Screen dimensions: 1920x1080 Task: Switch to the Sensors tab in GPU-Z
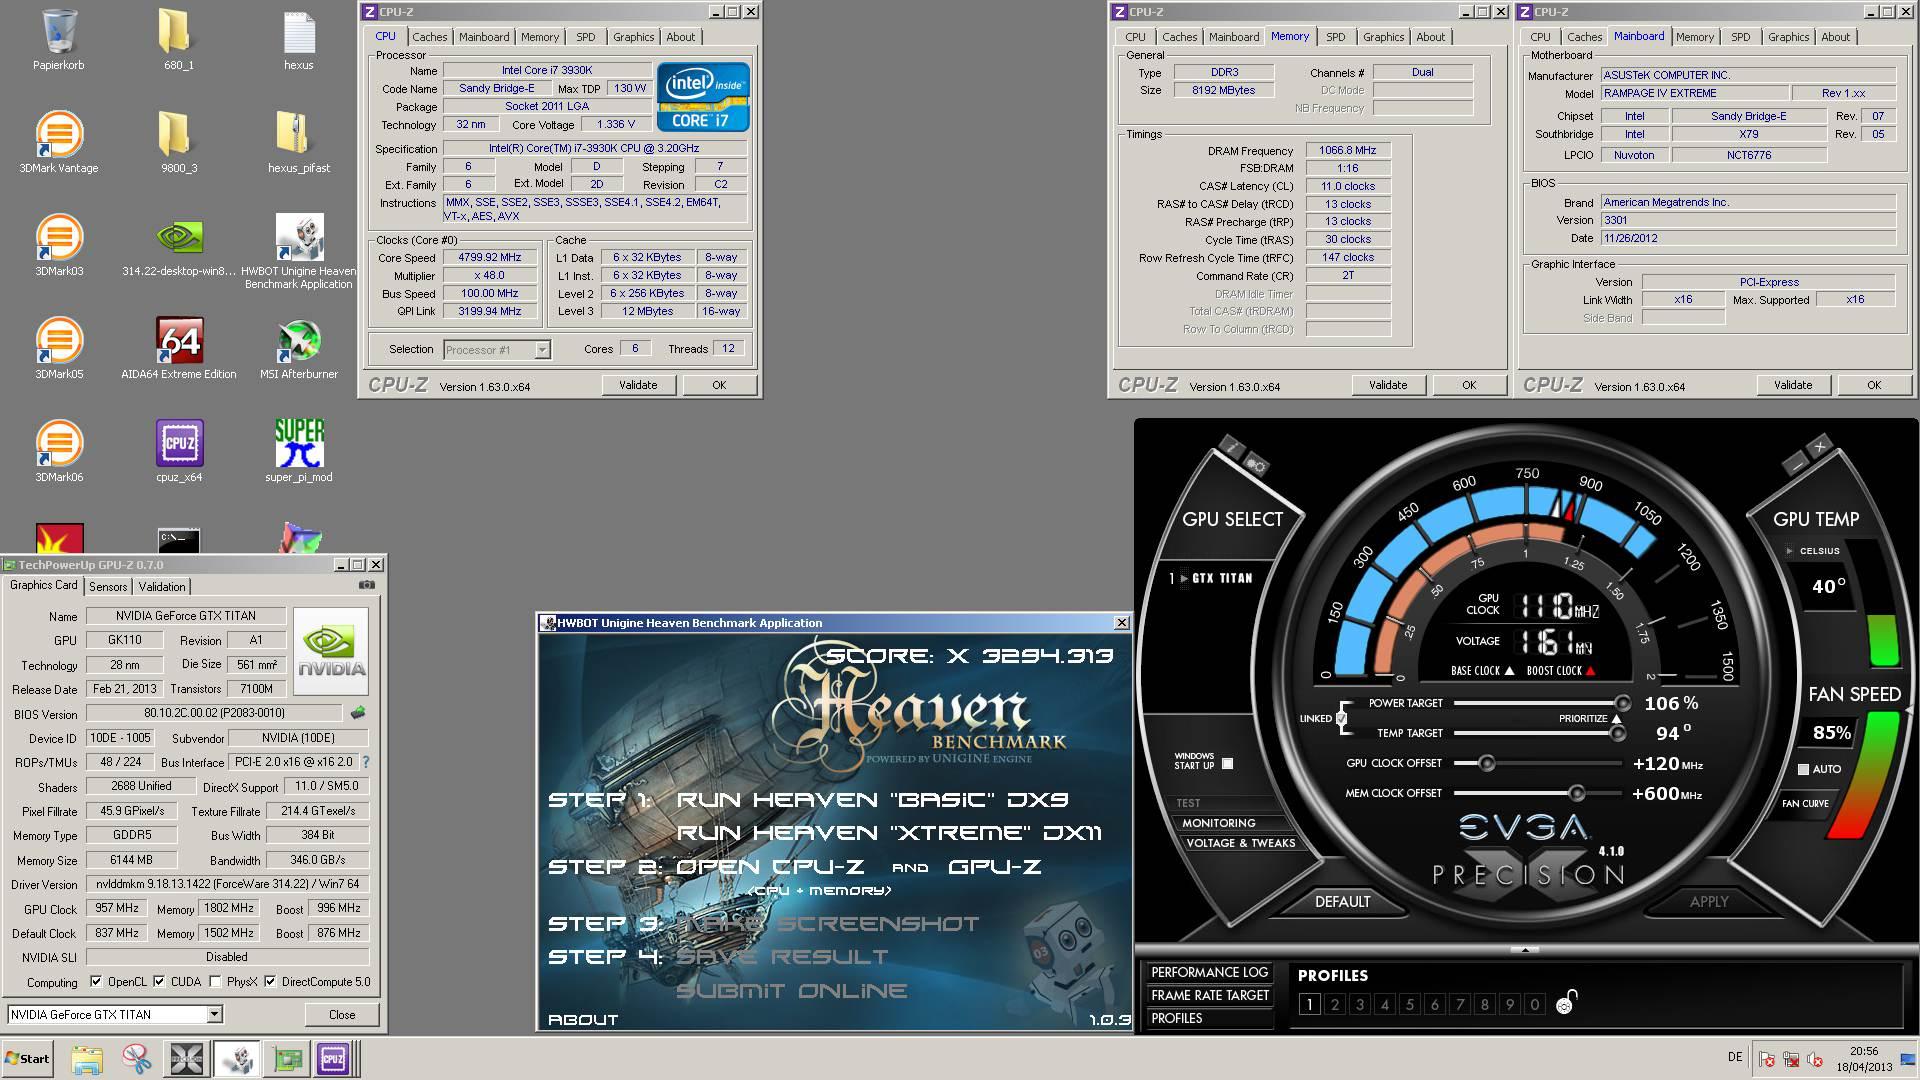click(x=108, y=587)
